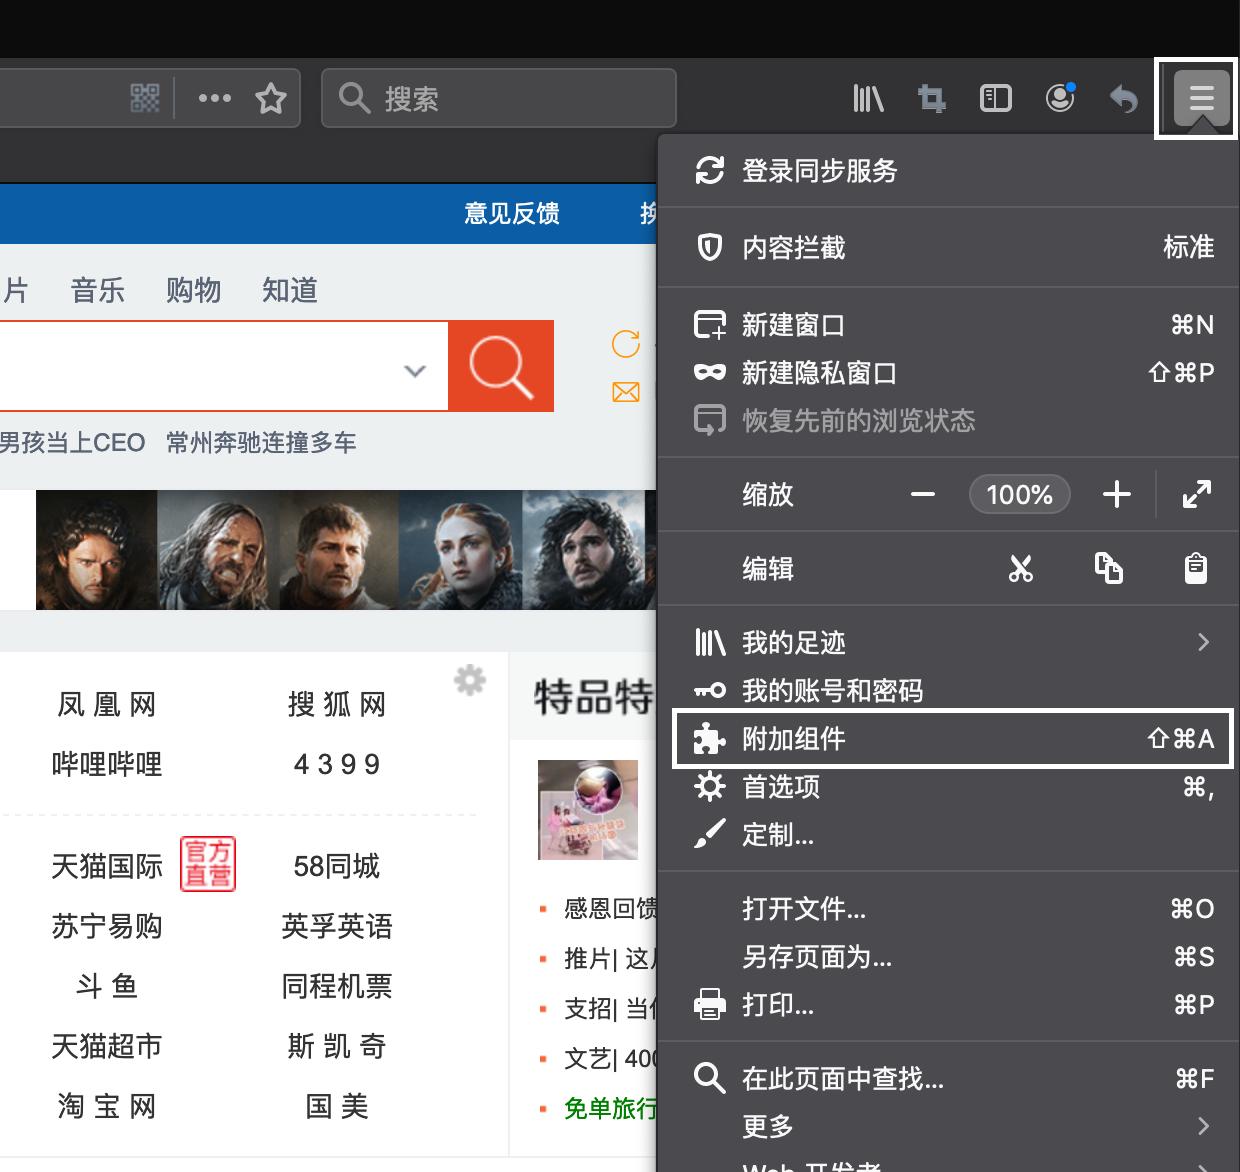Bookmark this page with the star icon
Screen dimensions: 1240x1172
click(x=271, y=98)
